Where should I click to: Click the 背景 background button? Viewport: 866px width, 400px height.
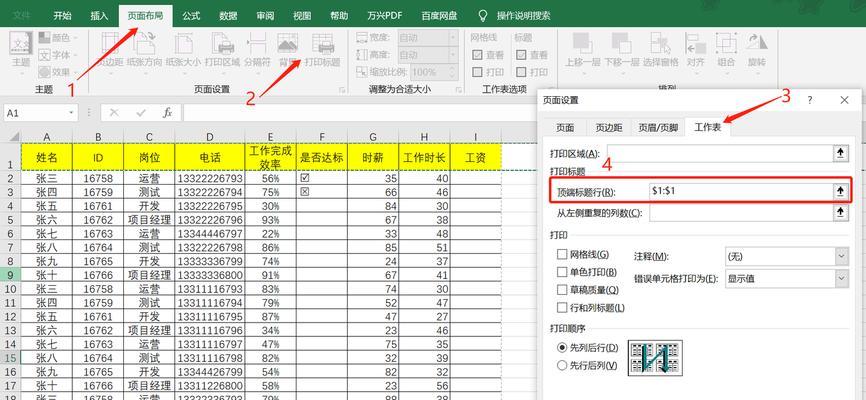click(x=287, y=50)
